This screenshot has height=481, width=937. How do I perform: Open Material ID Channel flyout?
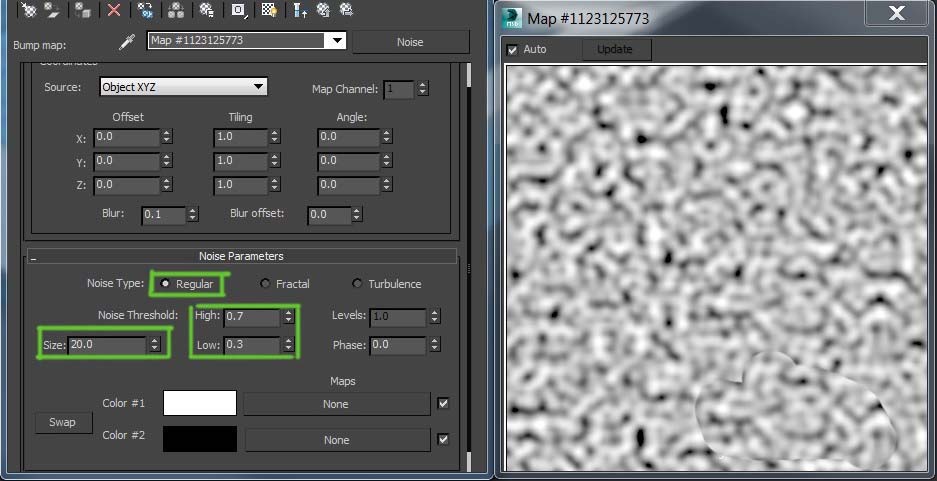[238, 10]
